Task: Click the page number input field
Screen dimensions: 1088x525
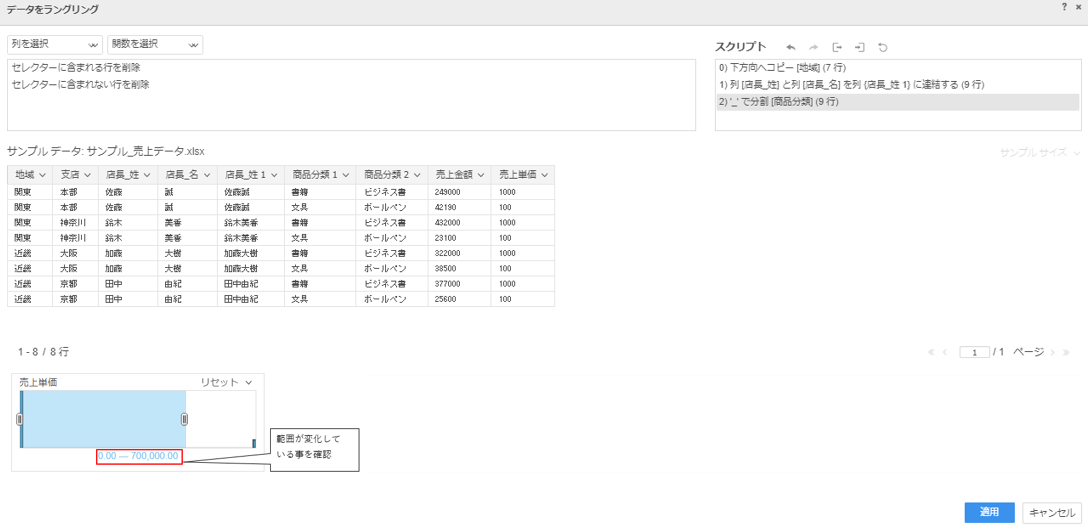Action: (974, 352)
